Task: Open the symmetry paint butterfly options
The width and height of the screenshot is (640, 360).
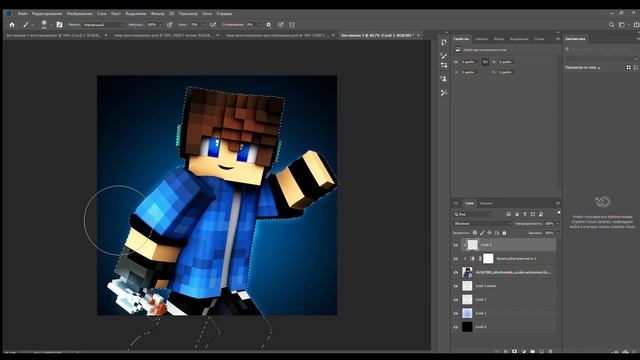Action: point(292,25)
